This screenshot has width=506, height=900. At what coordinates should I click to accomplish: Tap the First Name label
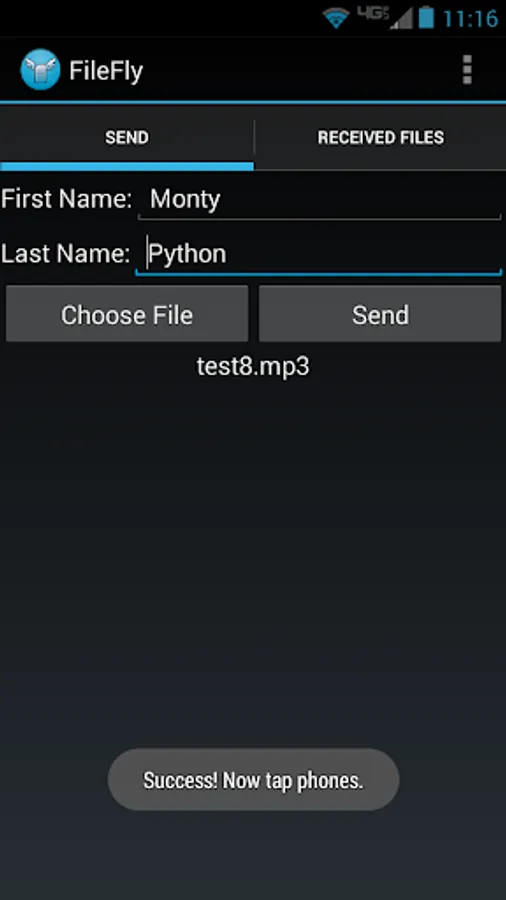[67, 199]
